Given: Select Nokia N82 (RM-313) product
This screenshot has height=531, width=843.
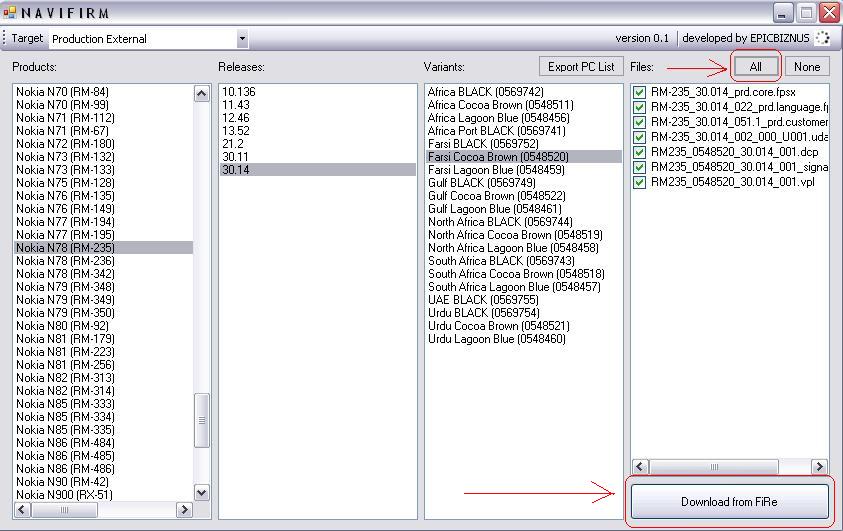Looking at the screenshot, I should click(x=103, y=377).
